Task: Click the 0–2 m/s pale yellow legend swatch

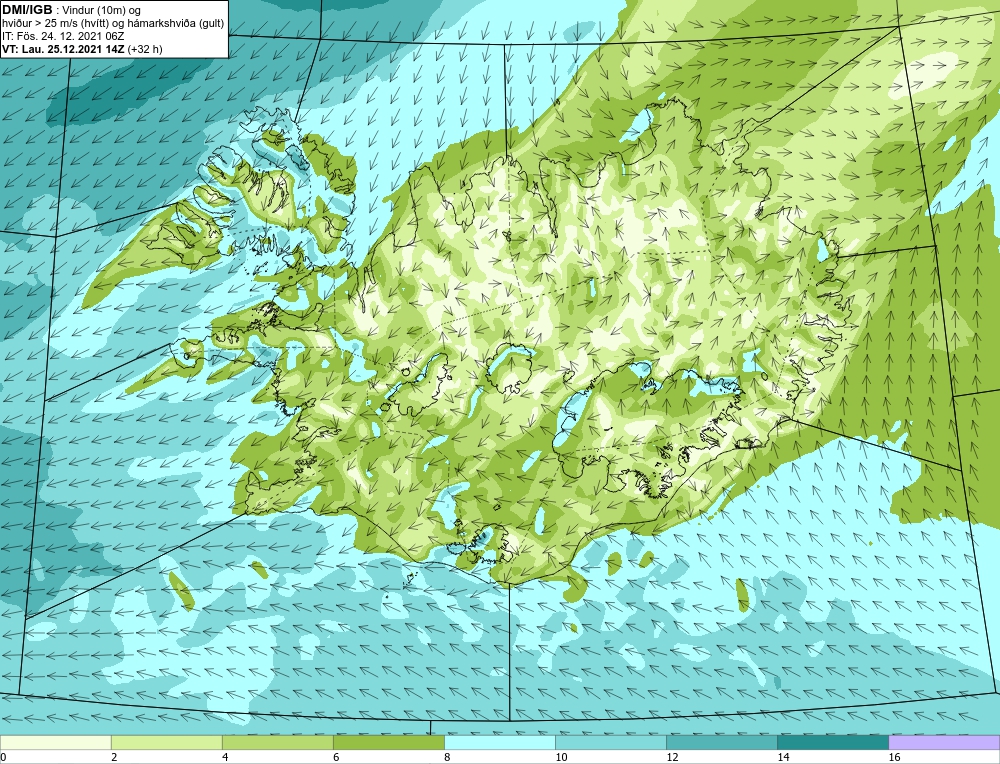Action: point(55,742)
